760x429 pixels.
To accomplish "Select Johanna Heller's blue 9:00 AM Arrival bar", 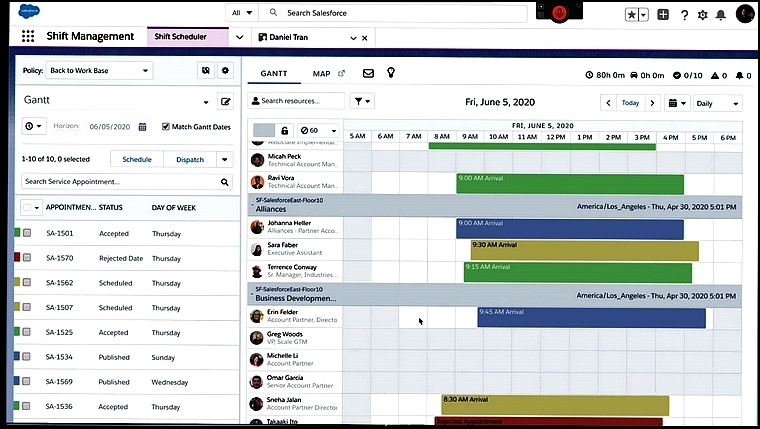I will (x=570, y=229).
